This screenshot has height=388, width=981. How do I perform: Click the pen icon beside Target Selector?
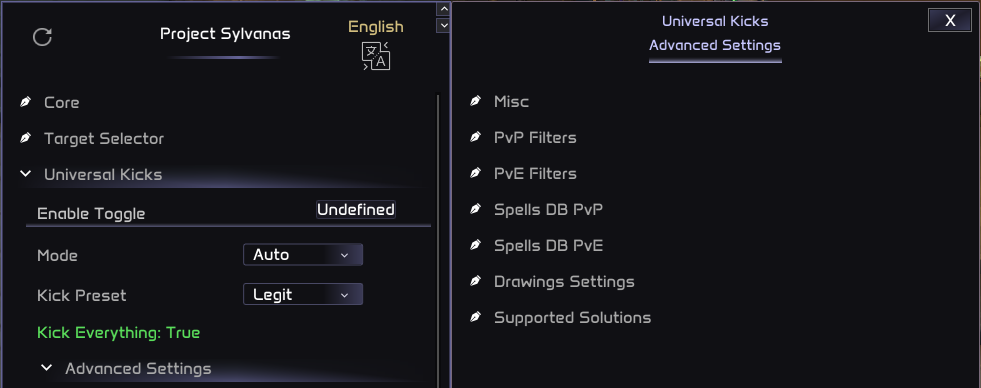pos(26,138)
